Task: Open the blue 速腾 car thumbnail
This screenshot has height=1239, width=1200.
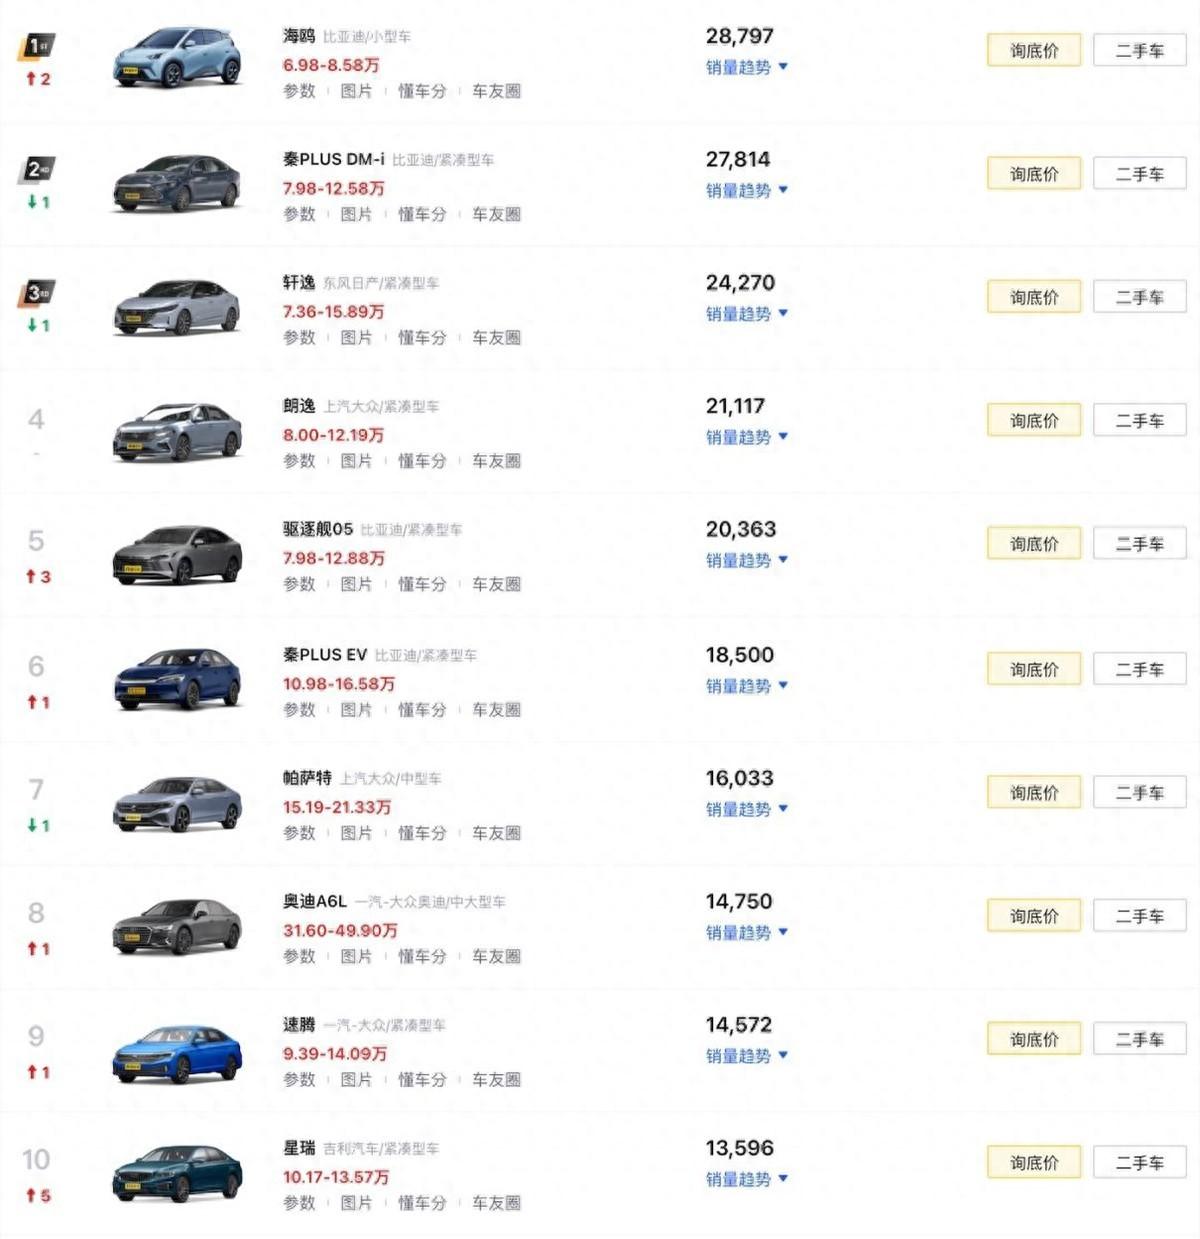Action: tap(177, 1053)
